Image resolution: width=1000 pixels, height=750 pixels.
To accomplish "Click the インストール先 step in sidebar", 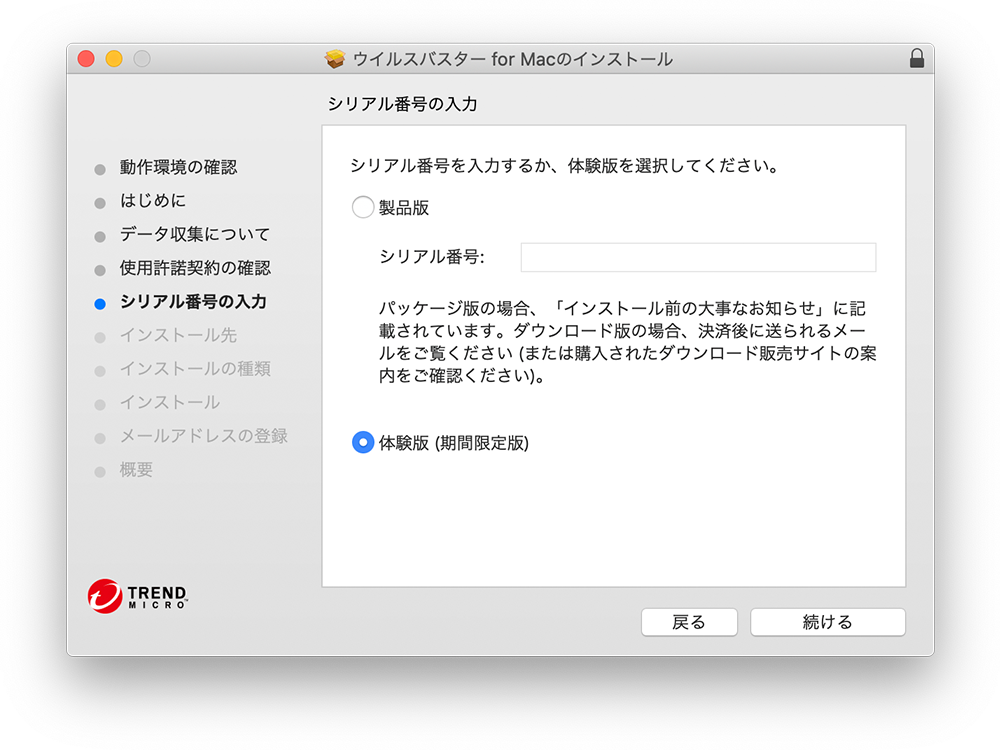I will point(178,336).
